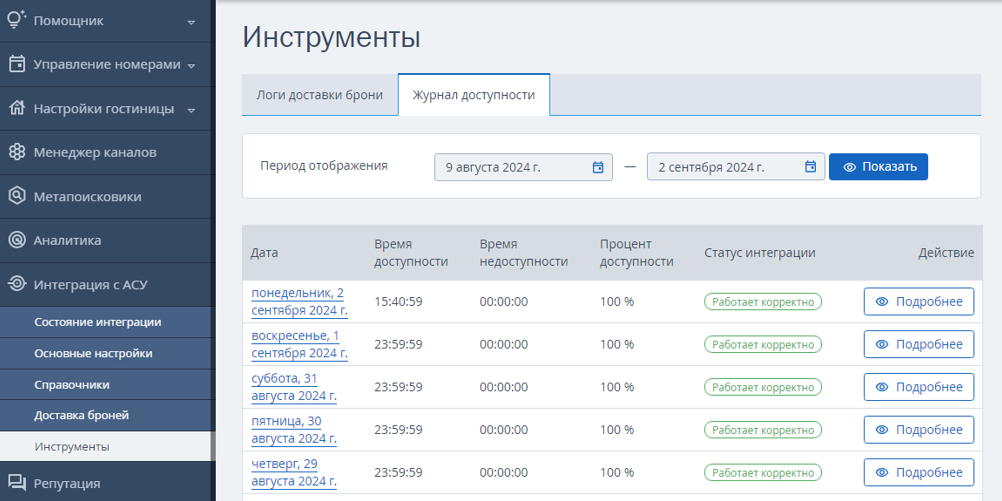The width and height of the screenshot is (1002, 501).
Task: Click the Аналитика target icon
Action: coord(17,240)
